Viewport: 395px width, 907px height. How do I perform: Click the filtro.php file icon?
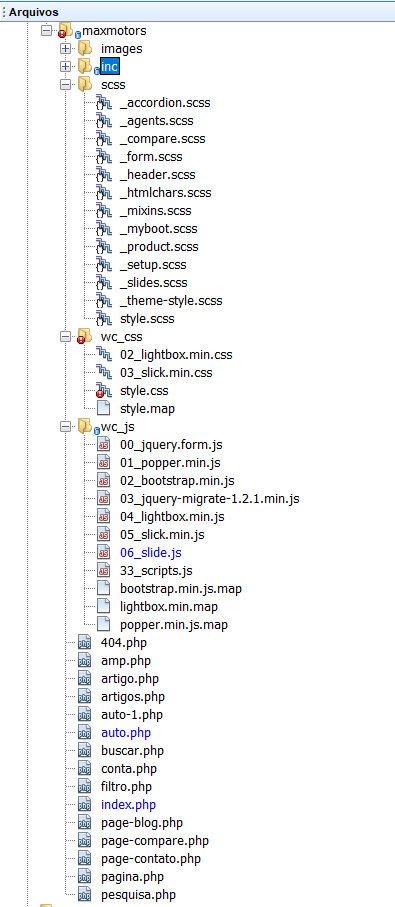click(85, 786)
